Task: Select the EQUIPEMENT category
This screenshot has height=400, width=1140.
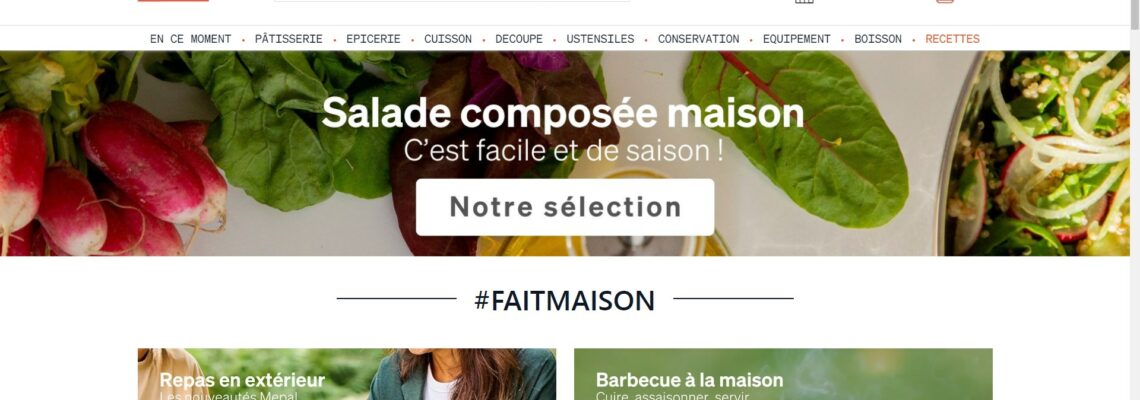Action: tap(797, 39)
